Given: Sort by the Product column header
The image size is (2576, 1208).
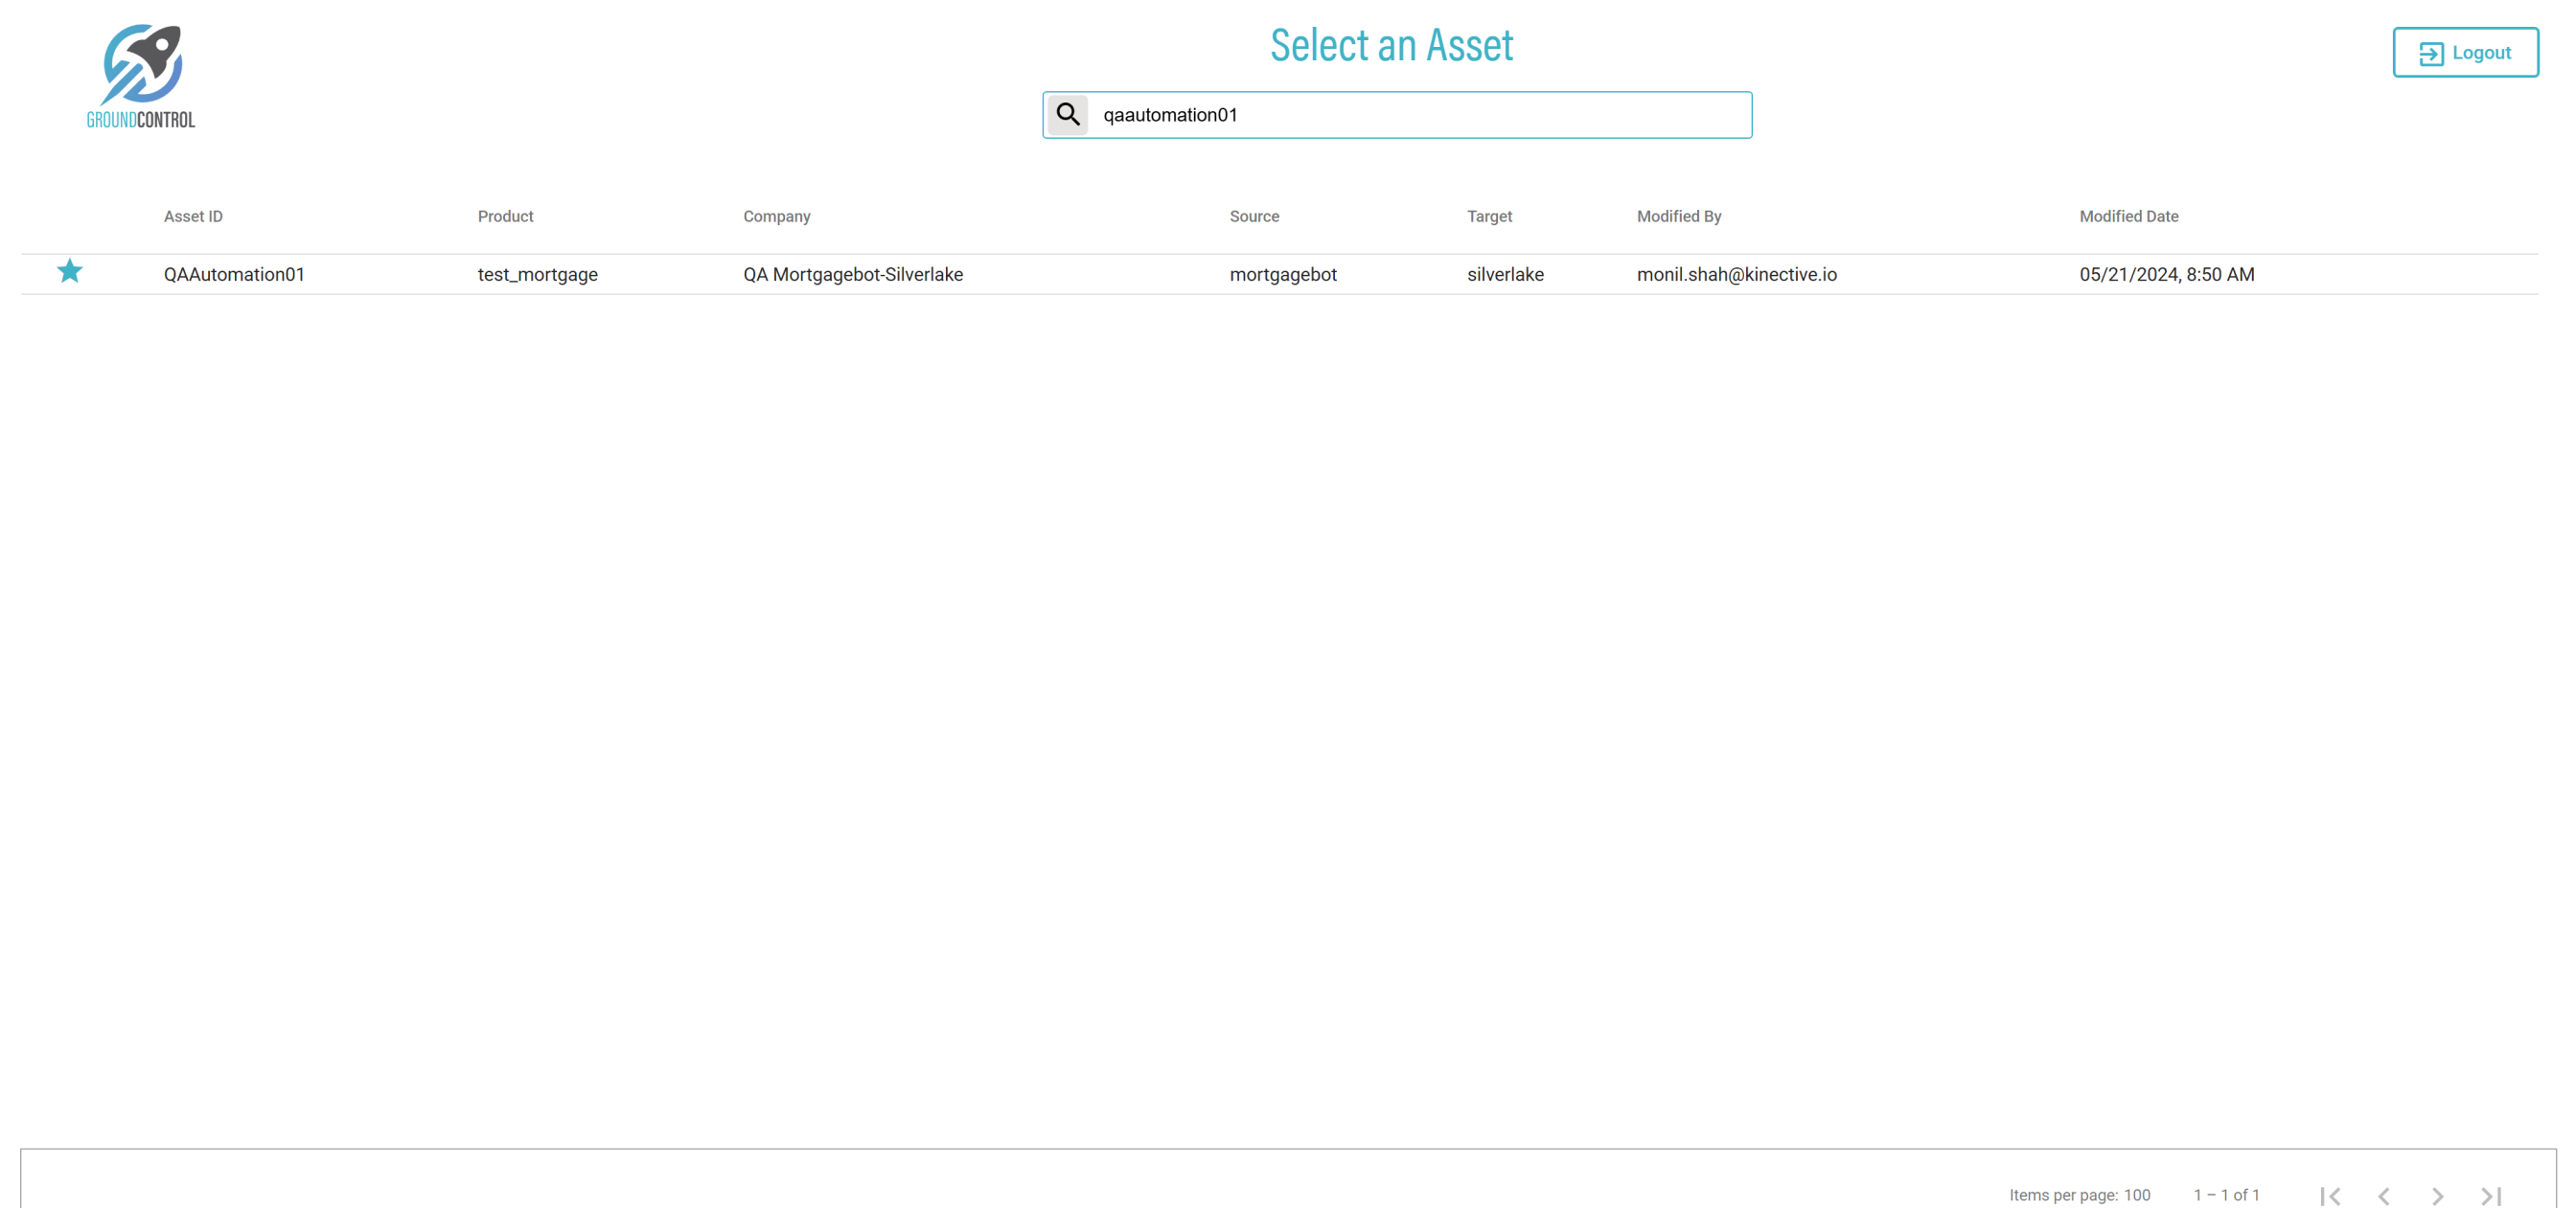Looking at the screenshot, I should (505, 216).
